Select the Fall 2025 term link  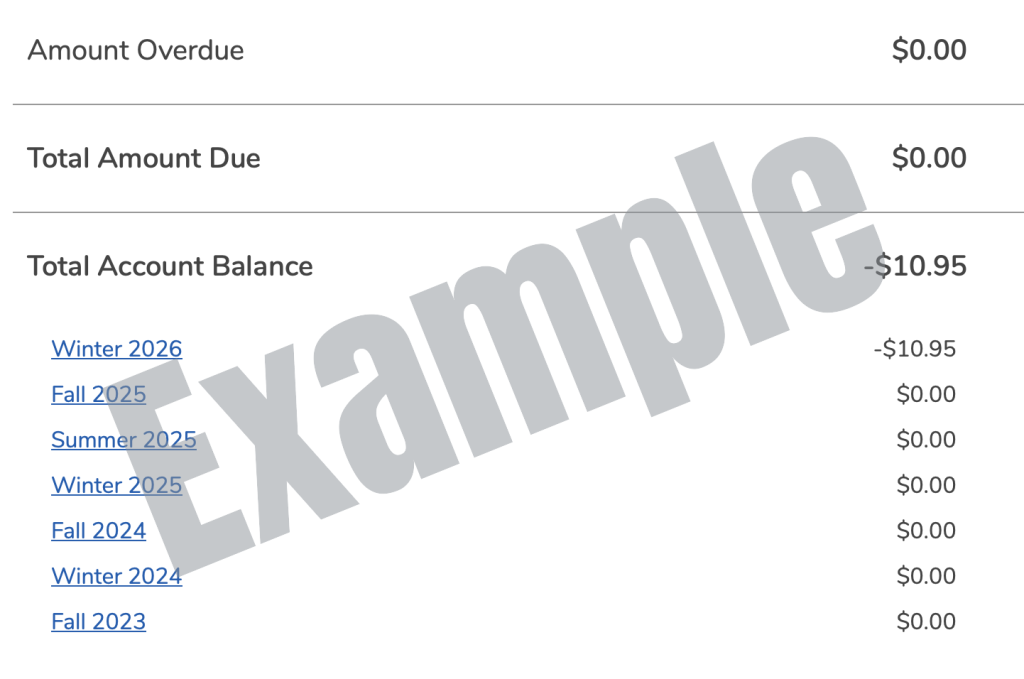[98, 394]
